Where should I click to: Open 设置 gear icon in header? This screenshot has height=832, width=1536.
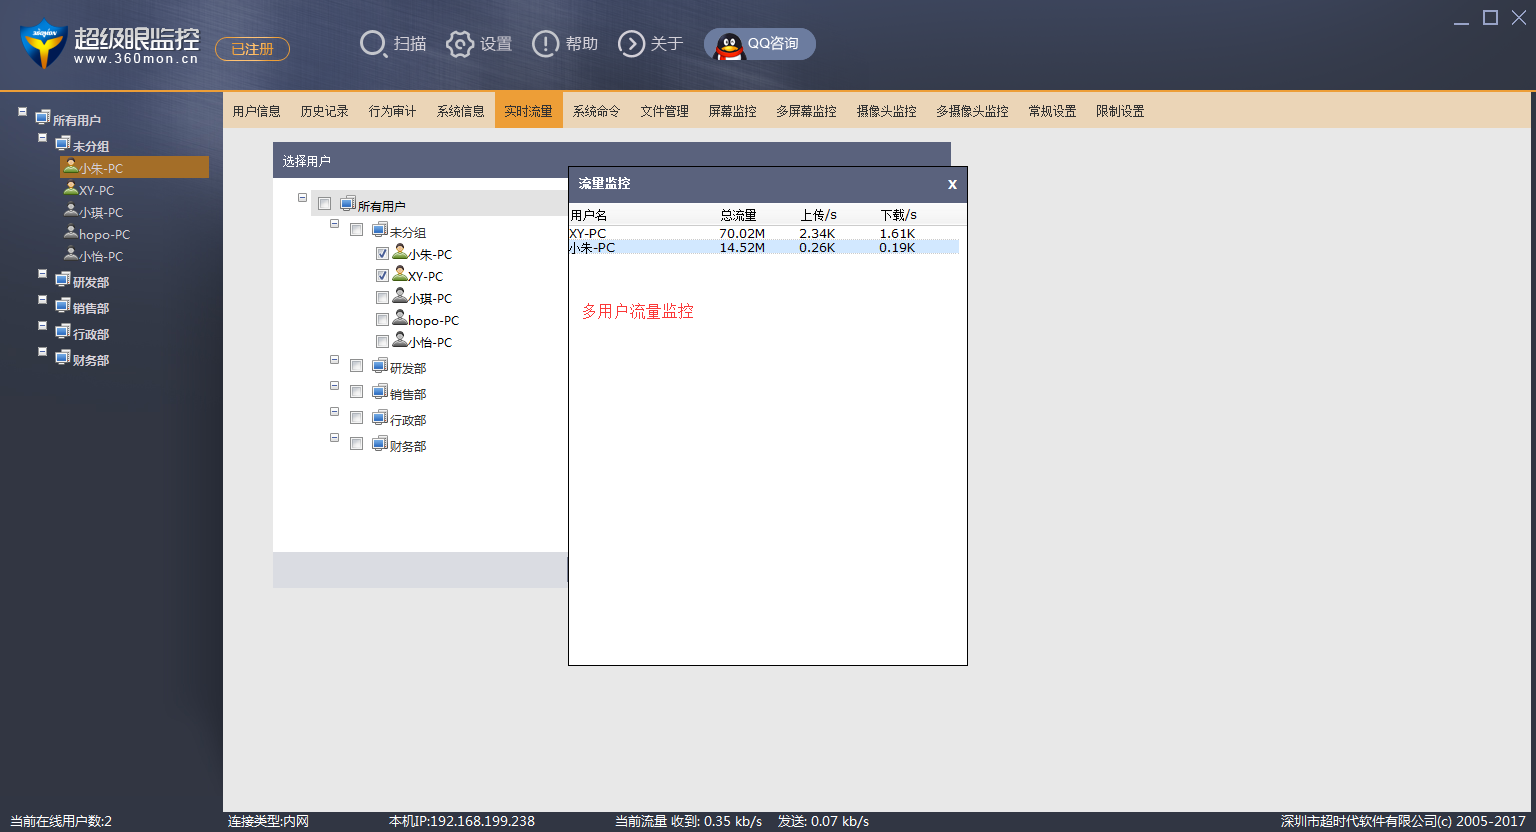(x=460, y=44)
